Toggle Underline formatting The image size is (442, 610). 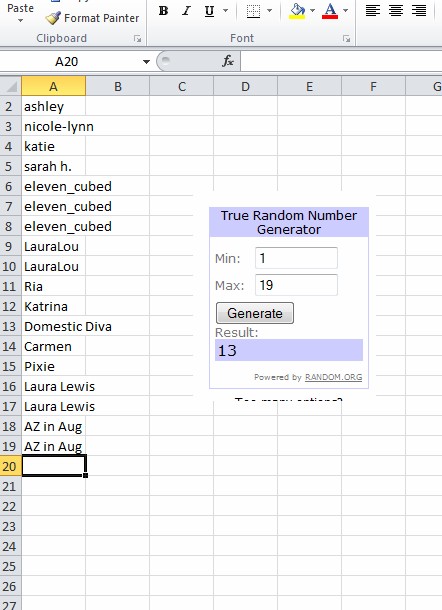[209, 11]
